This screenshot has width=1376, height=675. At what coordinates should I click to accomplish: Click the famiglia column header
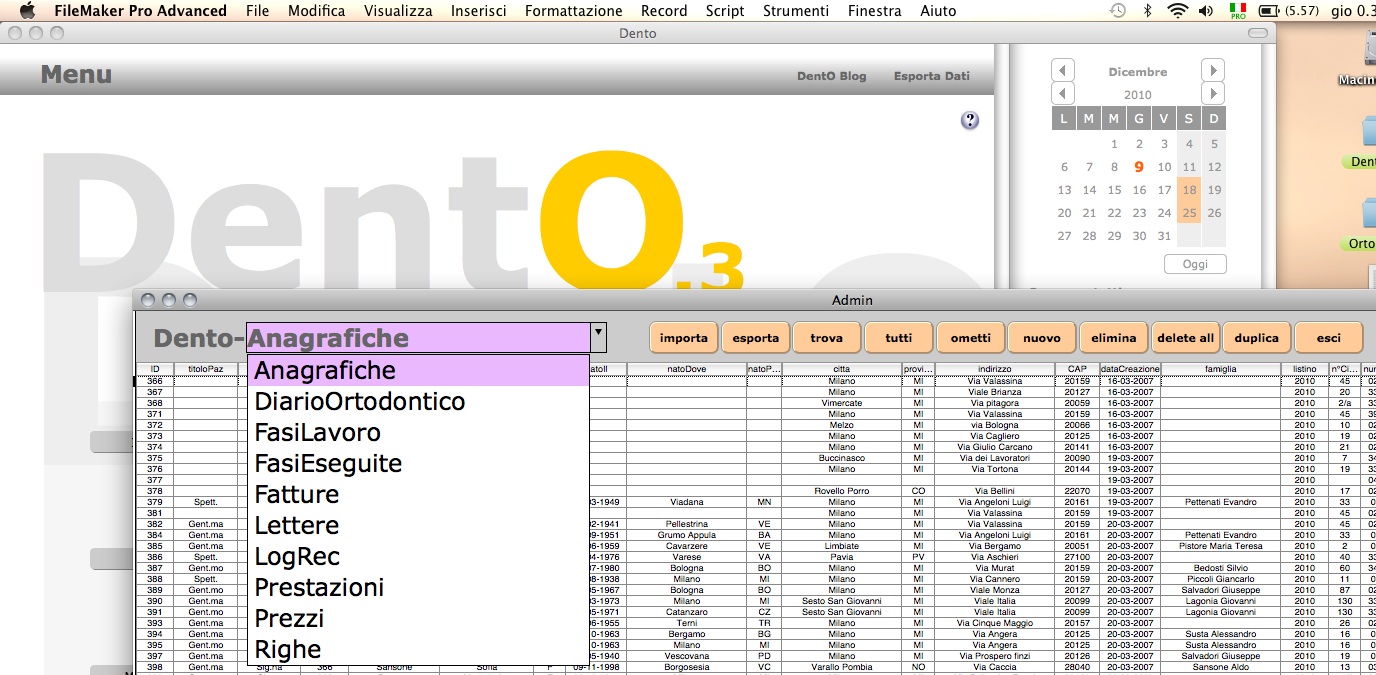click(1220, 369)
